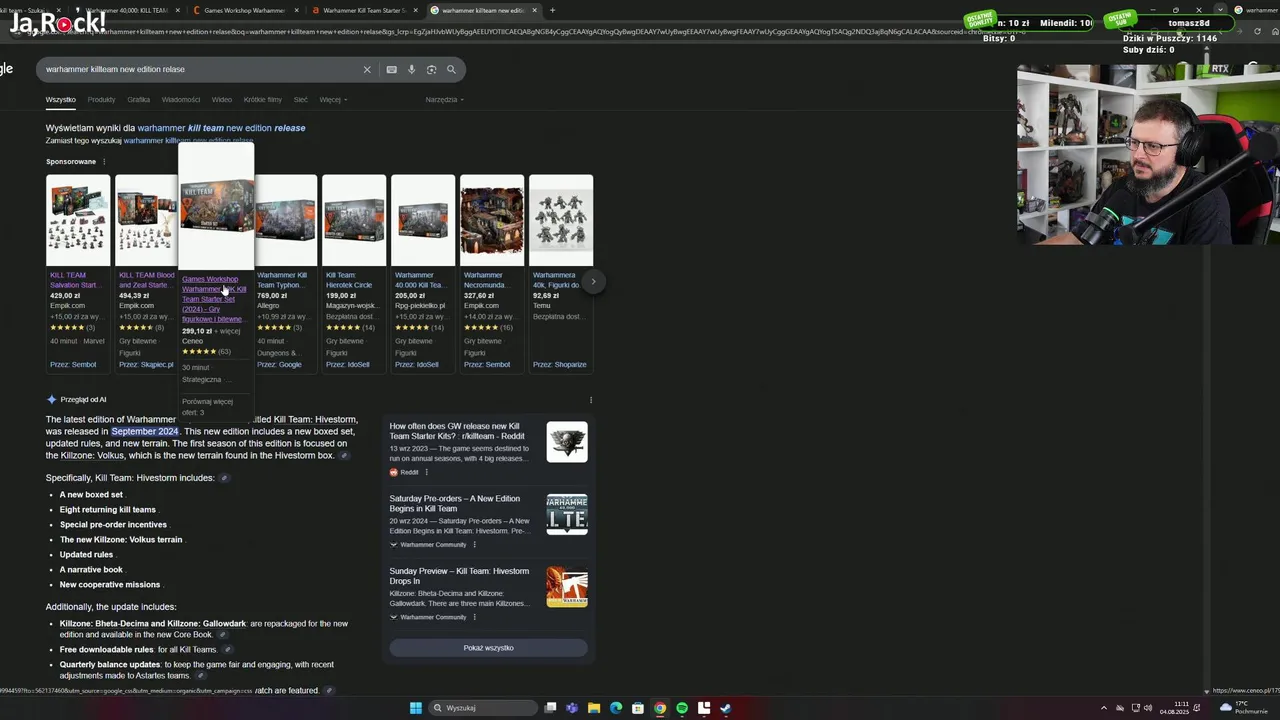Open 'Saturday Pre-orders – A New Edition Begins' article

[x=455, y=503]
